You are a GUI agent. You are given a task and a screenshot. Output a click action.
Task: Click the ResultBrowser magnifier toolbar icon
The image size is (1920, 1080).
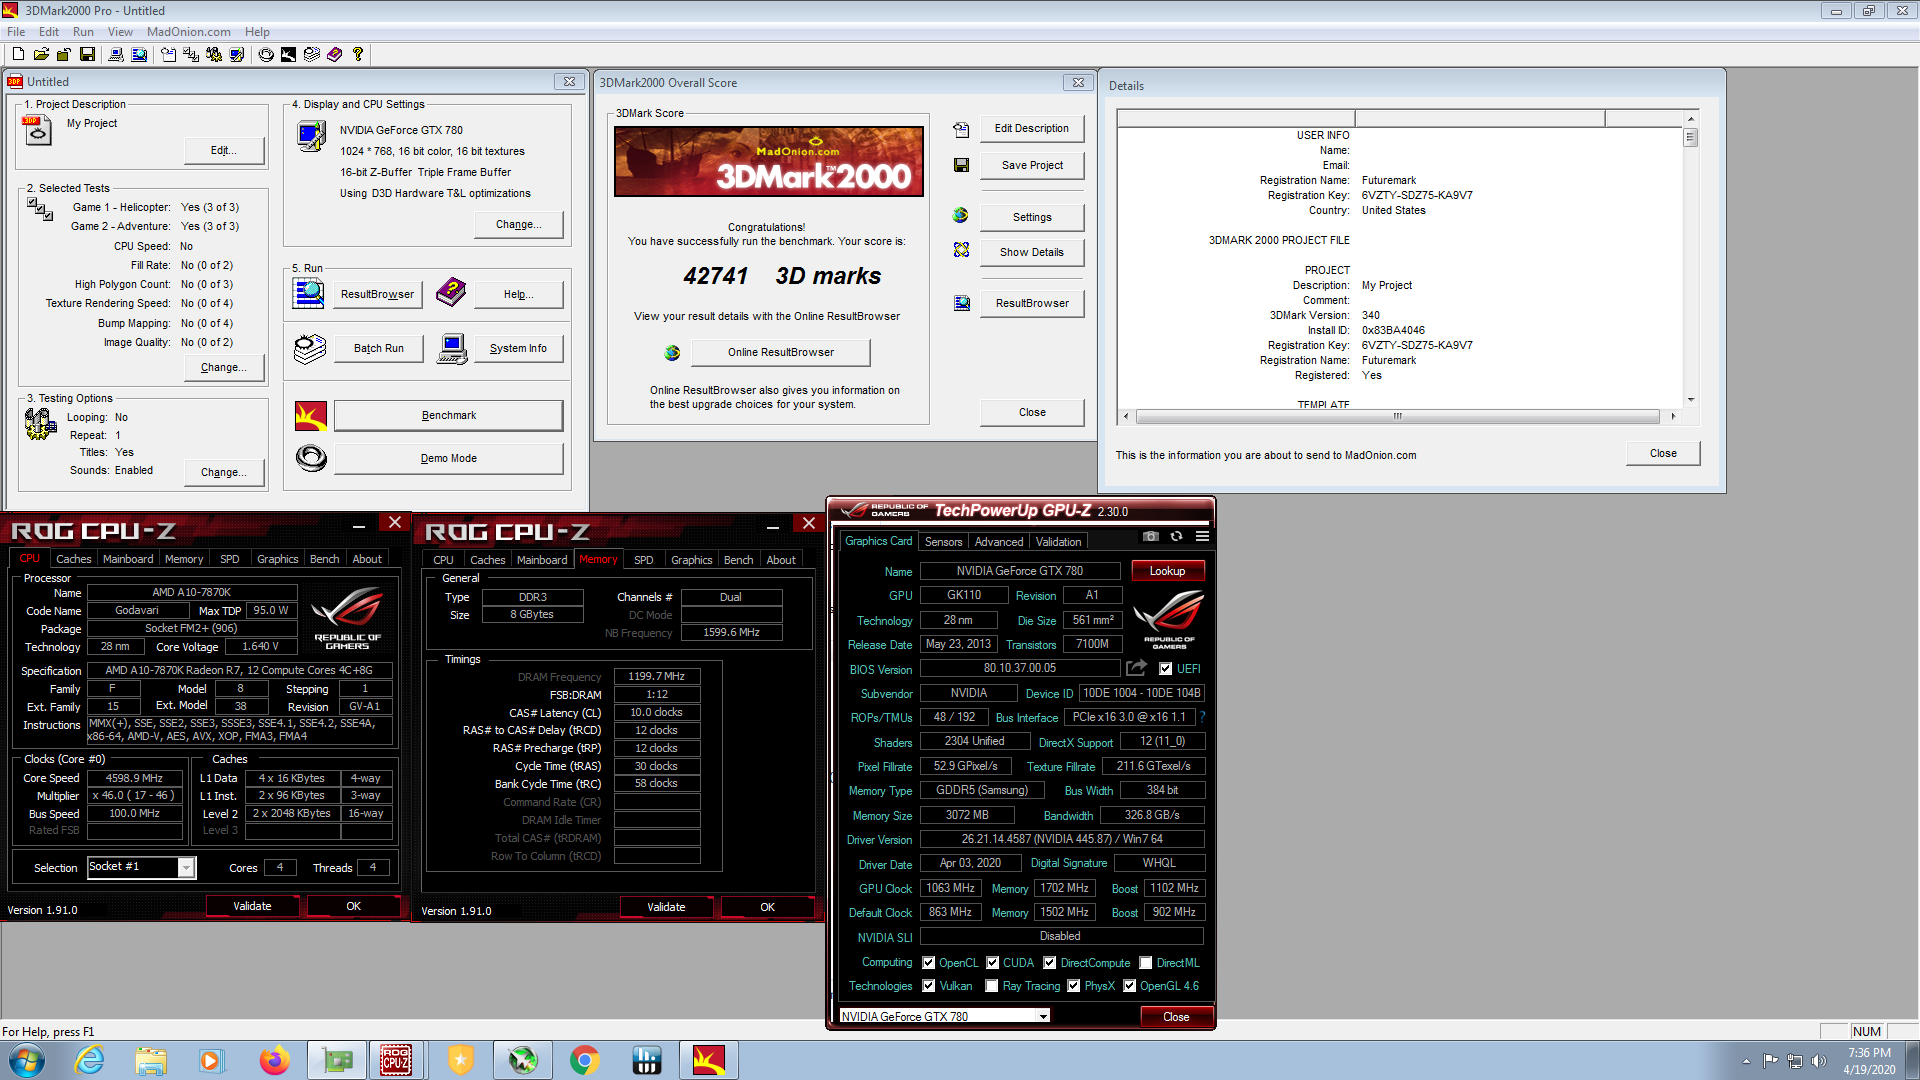139,54
